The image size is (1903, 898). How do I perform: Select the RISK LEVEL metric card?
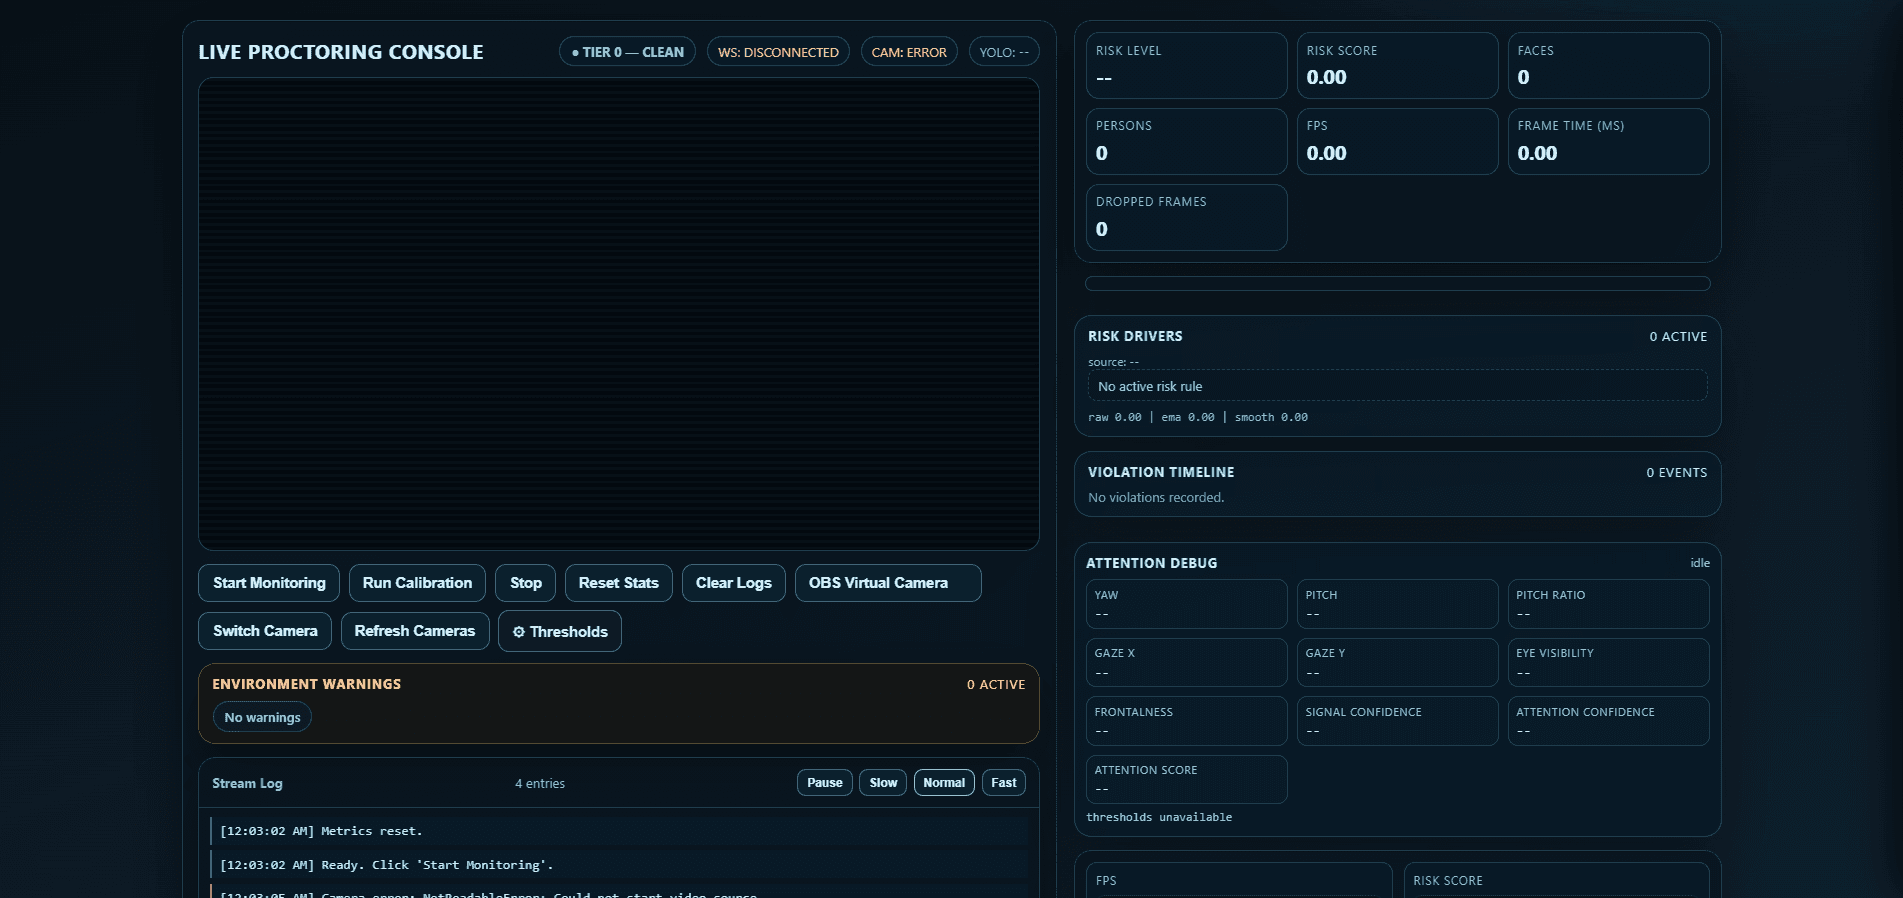point(1187,66)
